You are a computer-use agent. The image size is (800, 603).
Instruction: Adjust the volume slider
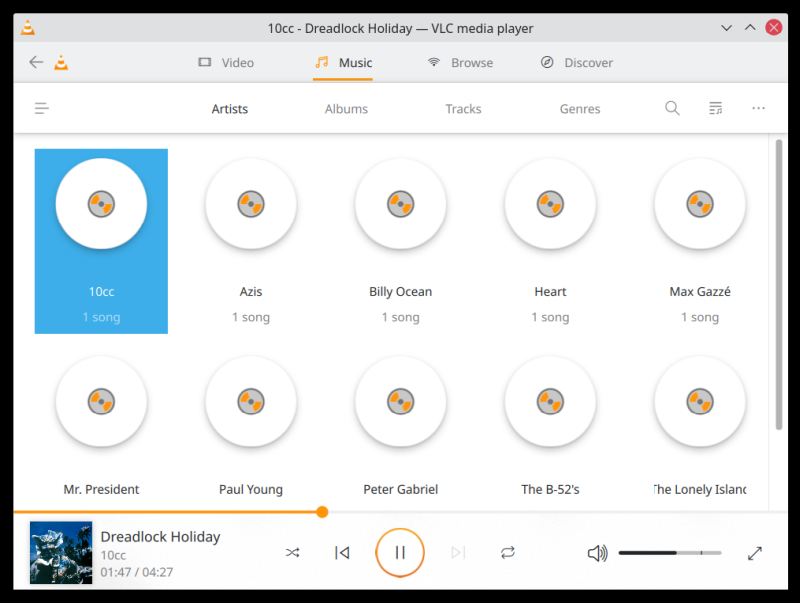coord(669,553)
